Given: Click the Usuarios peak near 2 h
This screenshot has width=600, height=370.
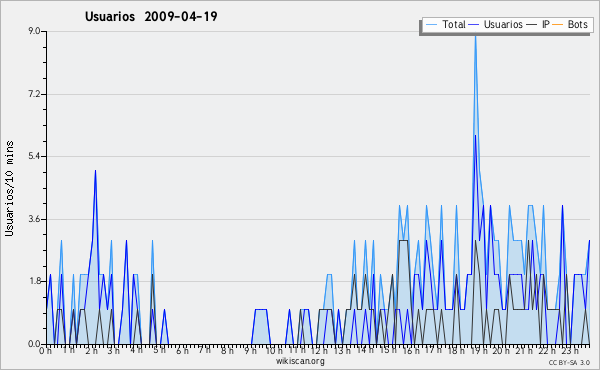Looking at the screenshot, I should click(95, 171).
